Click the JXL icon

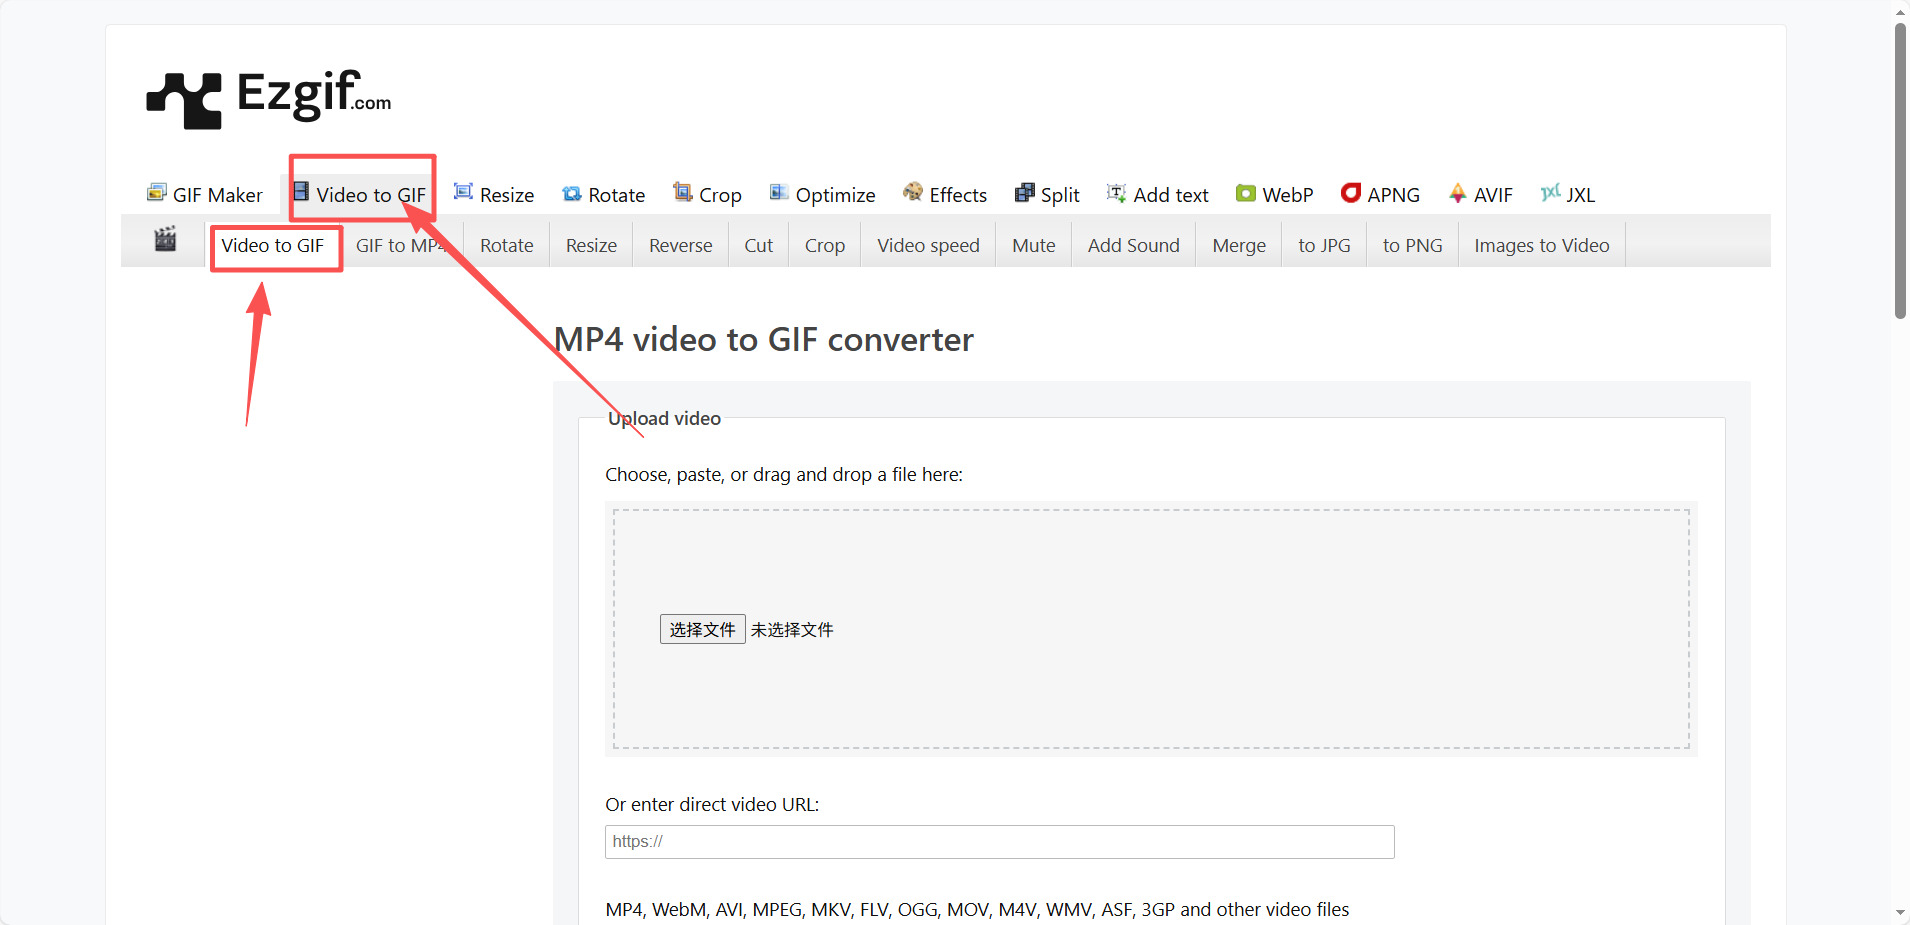[1551, 193]
